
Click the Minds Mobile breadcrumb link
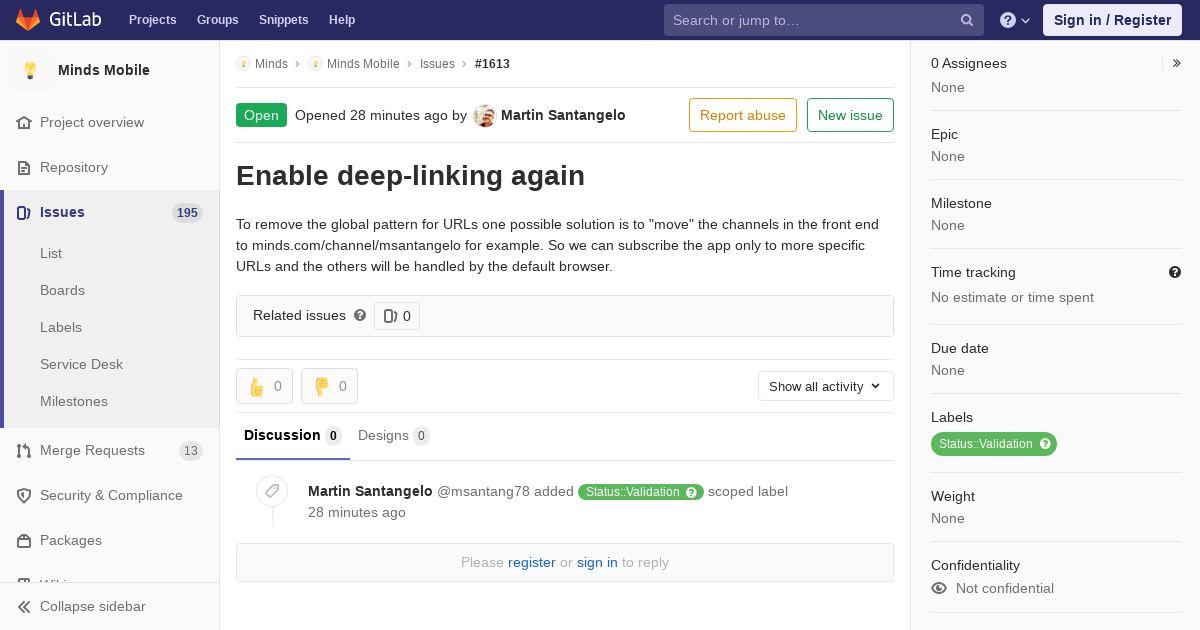click(363, 64)
